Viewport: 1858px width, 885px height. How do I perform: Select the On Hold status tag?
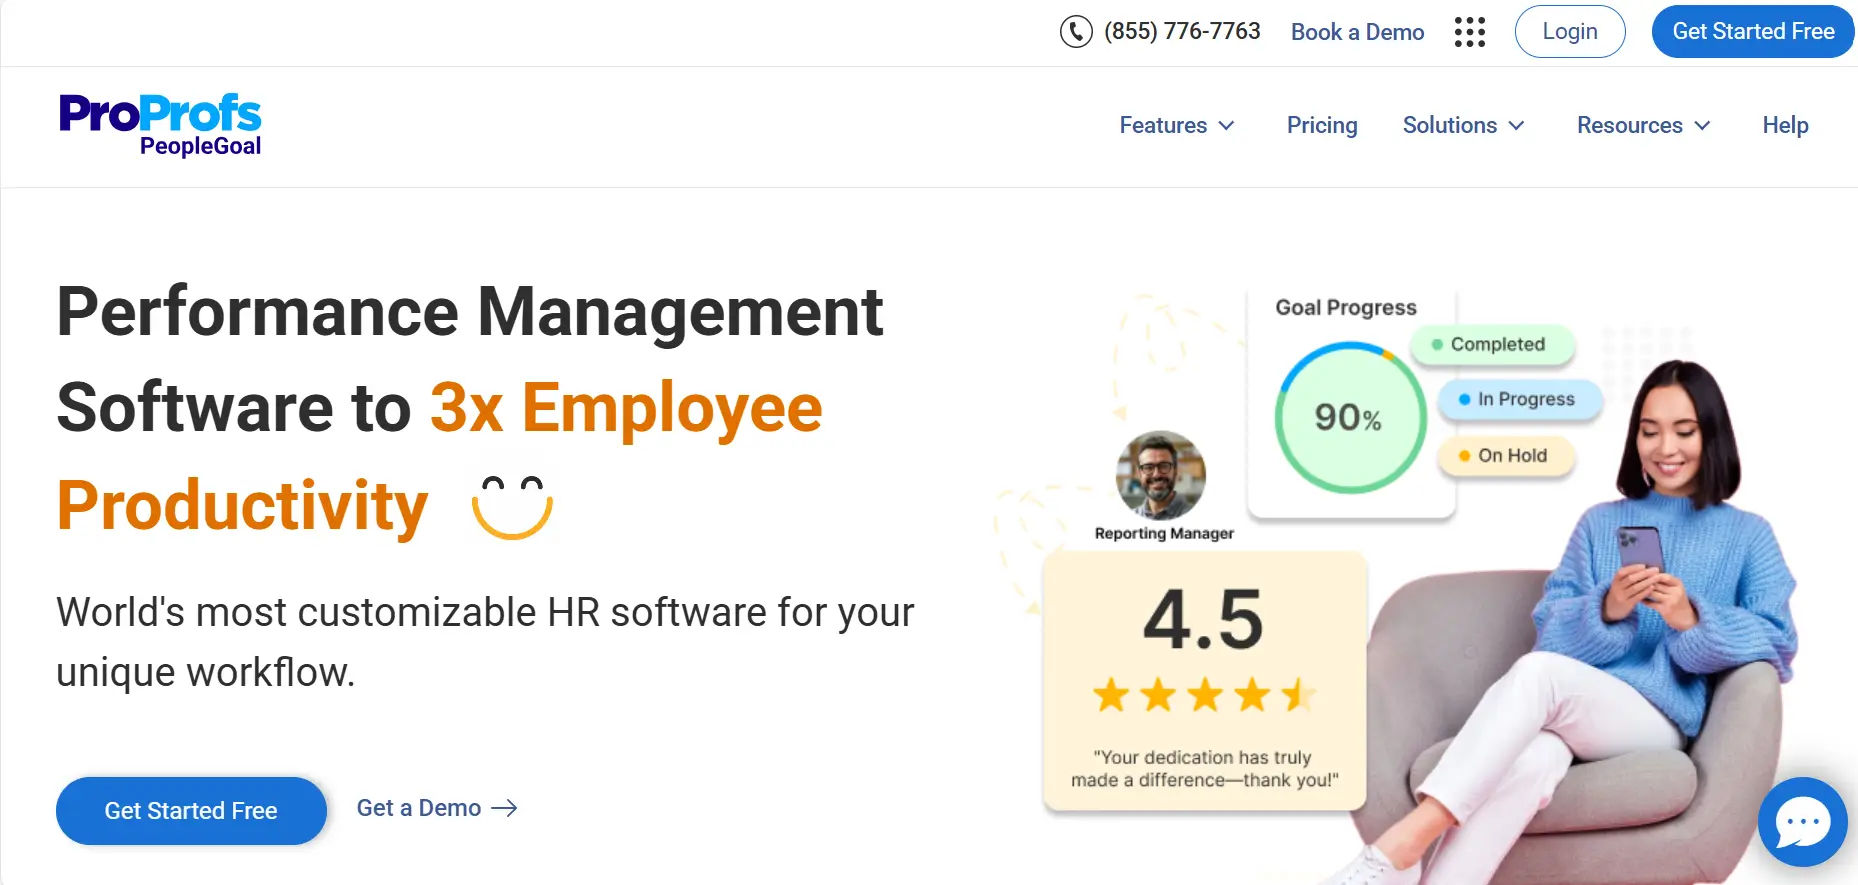click(x=1506, y=456)
